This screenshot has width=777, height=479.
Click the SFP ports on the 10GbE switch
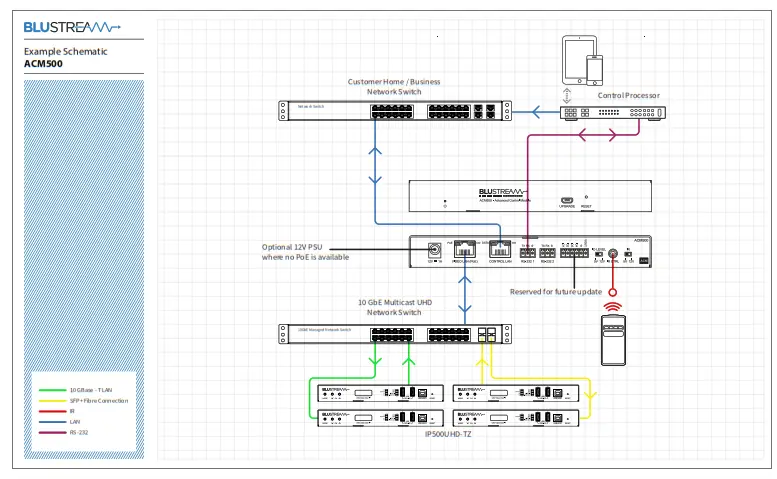pyautogui.click(x=487, y=334)
